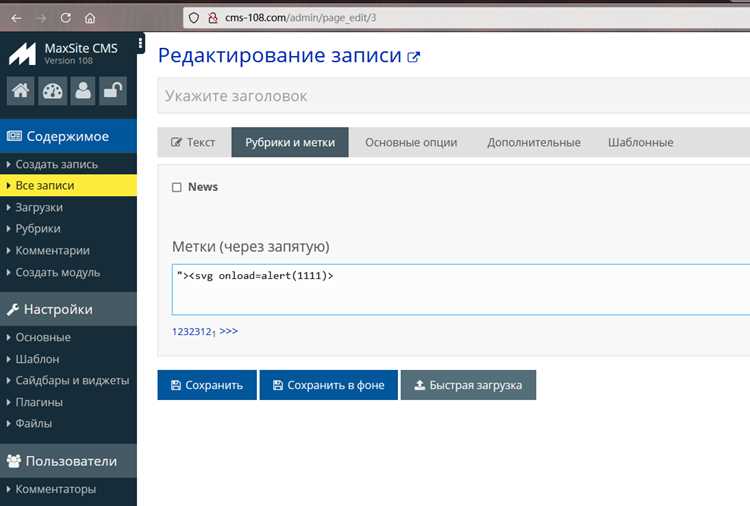Show more tags via >>> link

click(x=229, y=331)
